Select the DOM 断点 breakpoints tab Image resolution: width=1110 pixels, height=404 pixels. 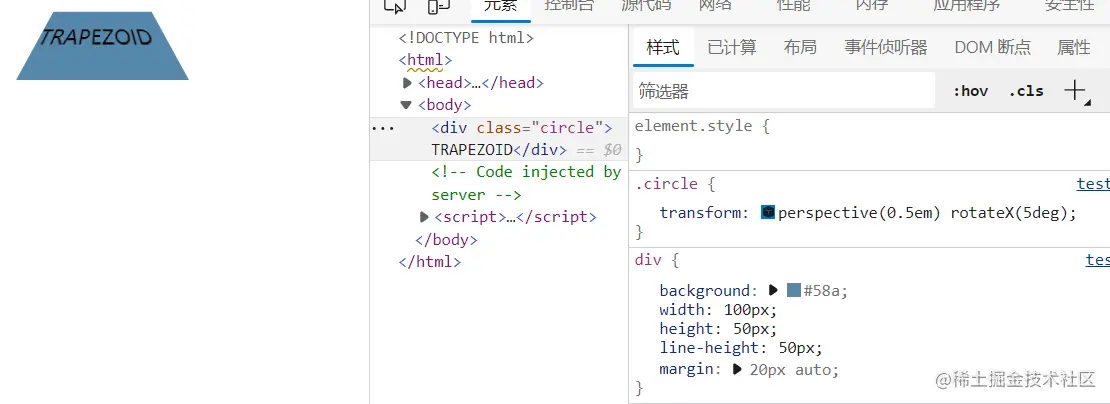992,47
